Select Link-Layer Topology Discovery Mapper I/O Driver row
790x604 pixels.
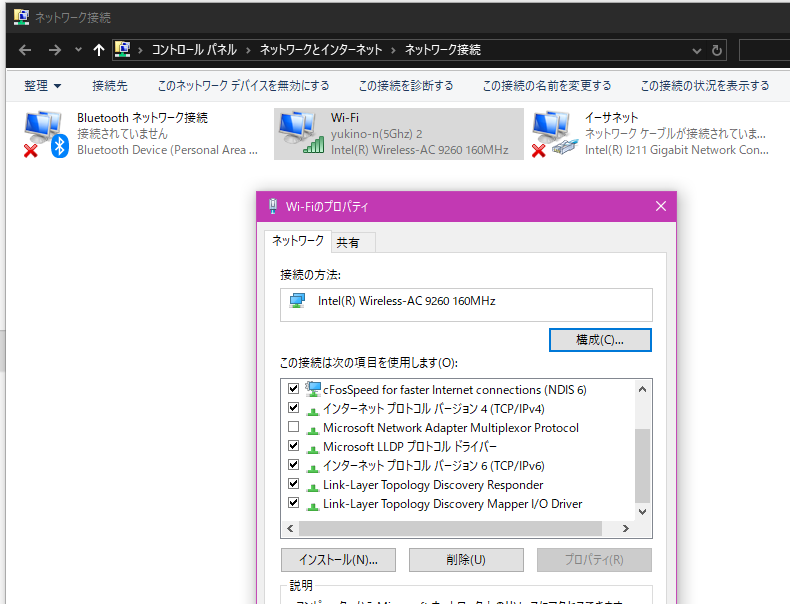point(452,504)
